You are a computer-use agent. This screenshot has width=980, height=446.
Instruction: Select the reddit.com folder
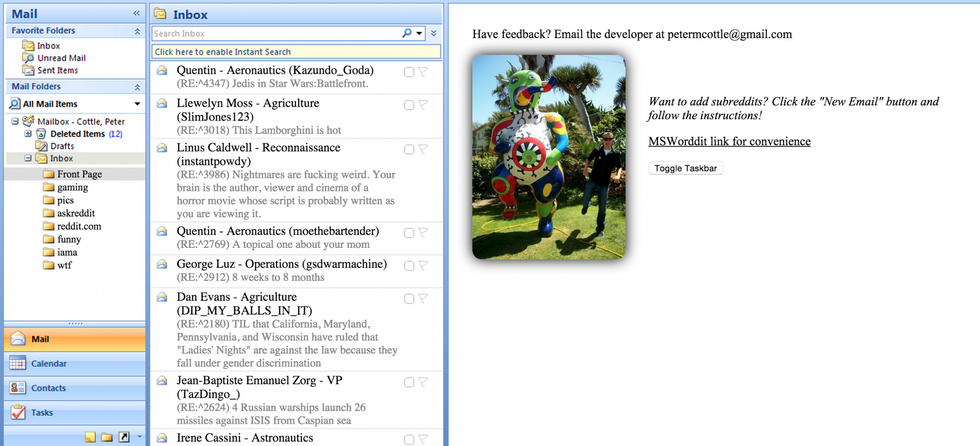(x=79, y=226)
